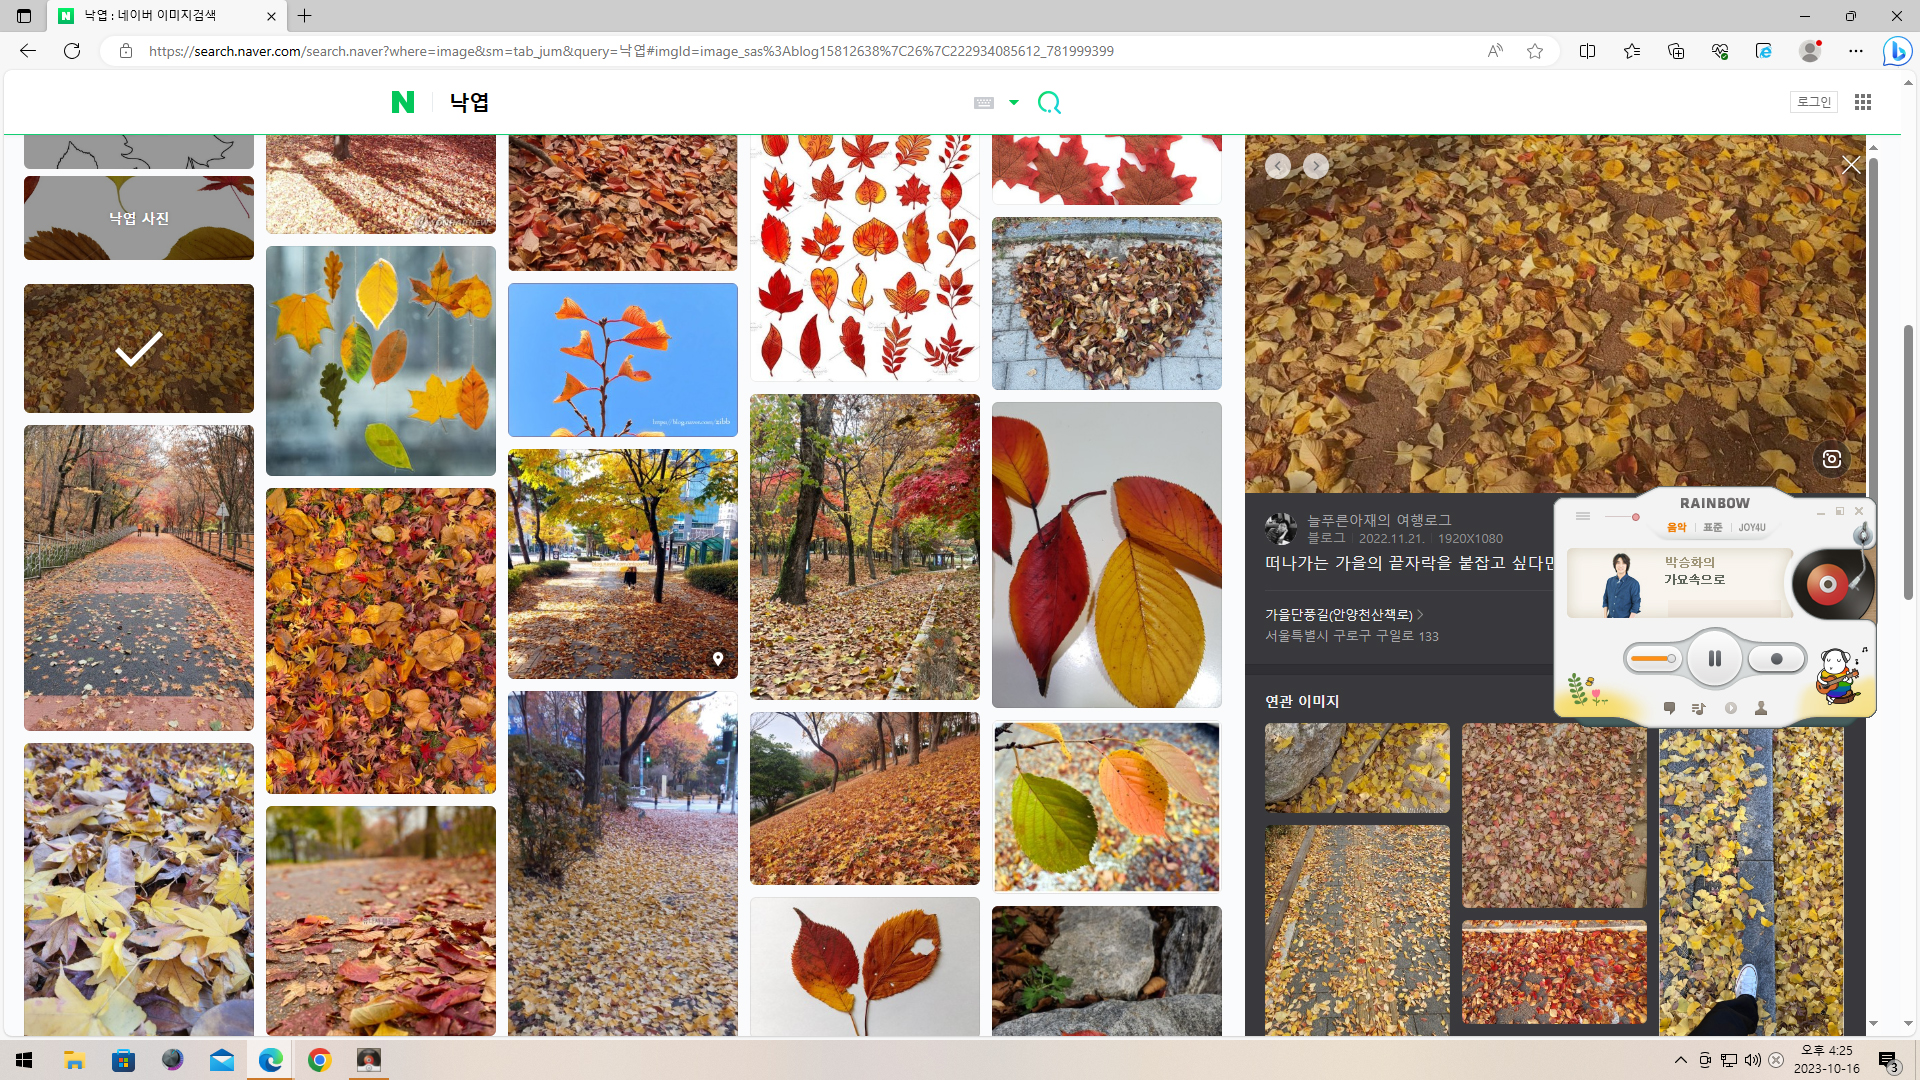Adjust the orange volume slider in Rainbow
The image size is (1920, 1080).
[x=1651, y=658]
